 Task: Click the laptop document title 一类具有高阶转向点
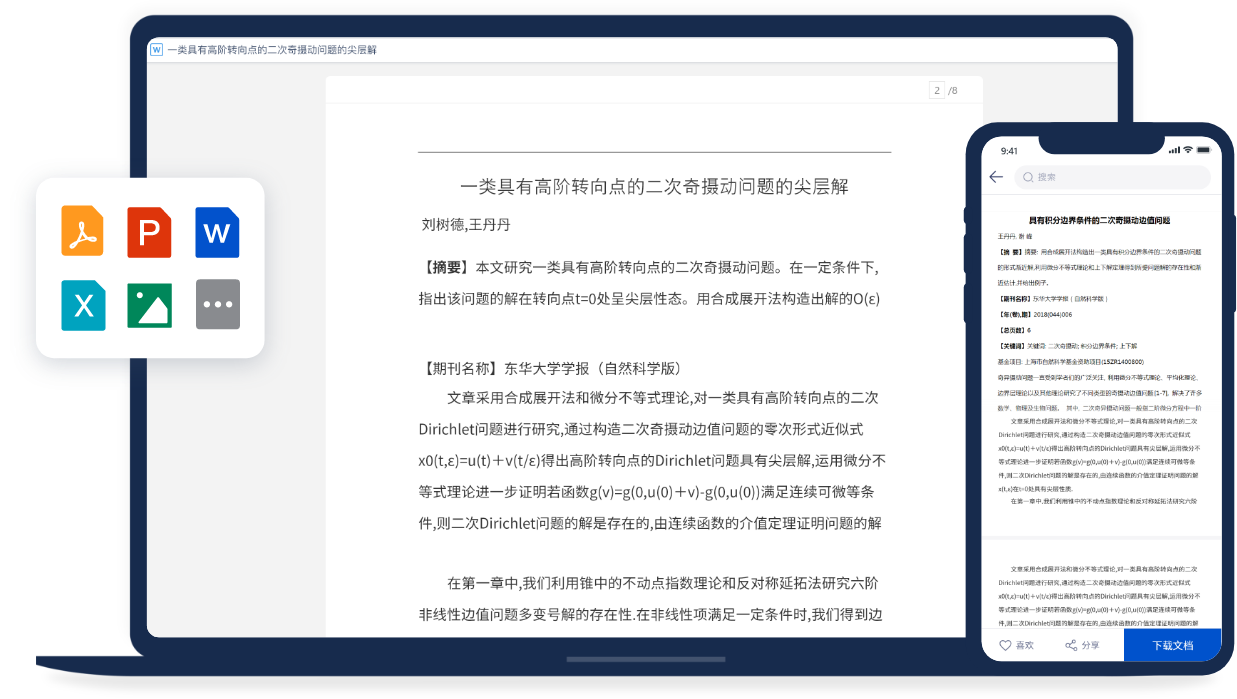click(654, 186)
